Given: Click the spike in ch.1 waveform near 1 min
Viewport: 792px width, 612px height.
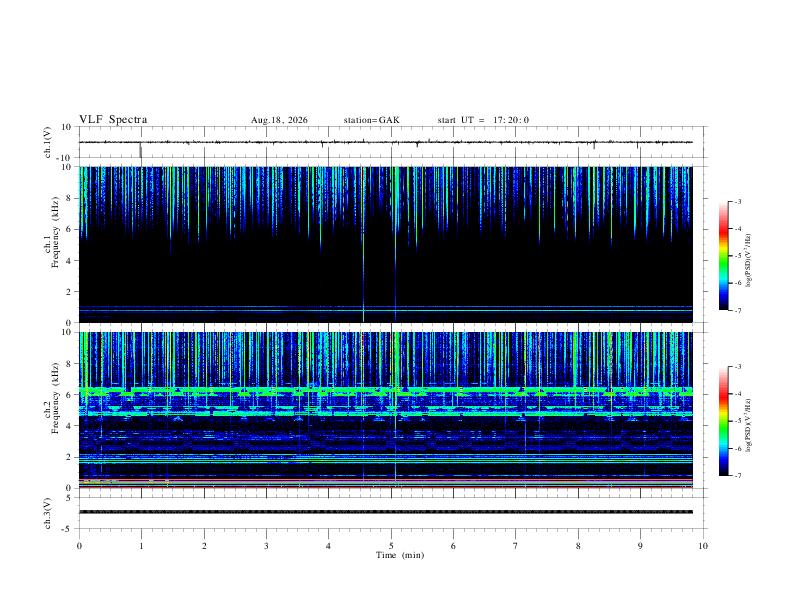Looking at the screenshot, I should pos(141,150).
